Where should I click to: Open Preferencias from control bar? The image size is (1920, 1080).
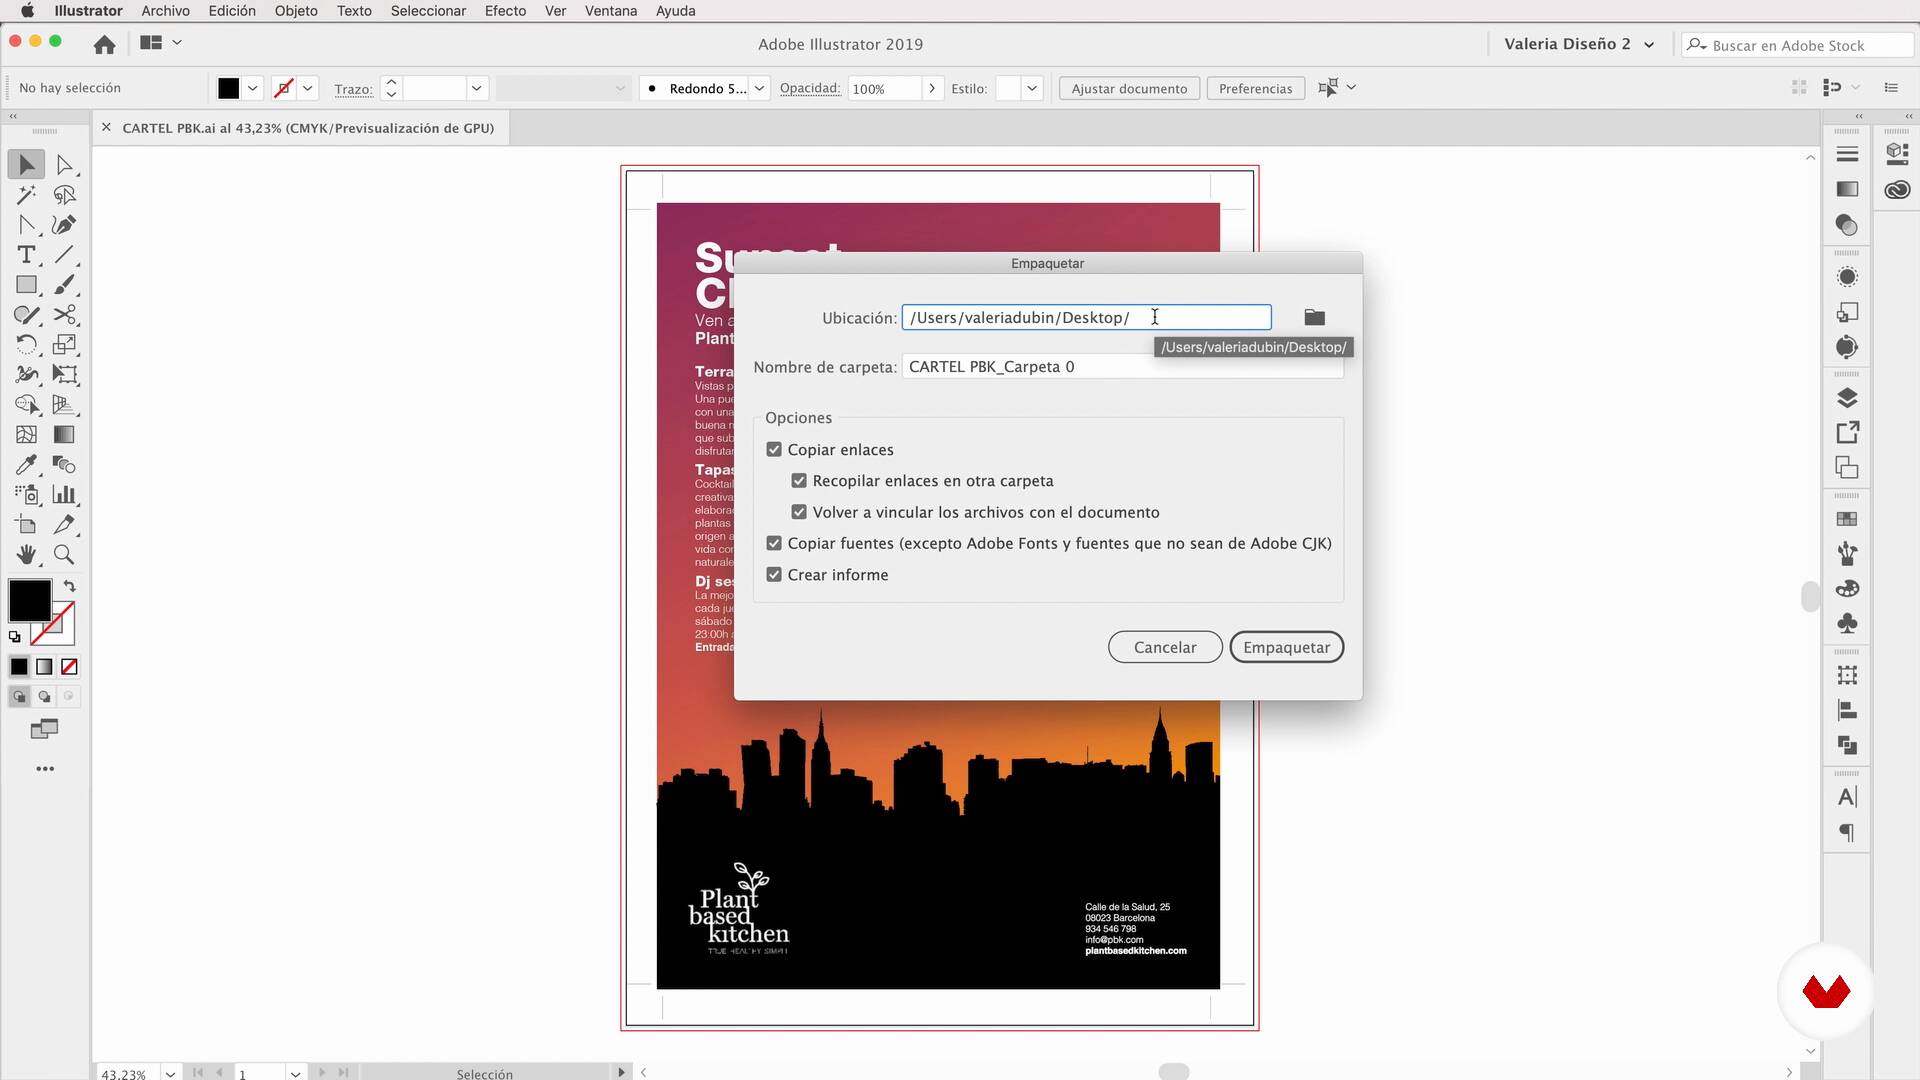tap(1255, 88)
